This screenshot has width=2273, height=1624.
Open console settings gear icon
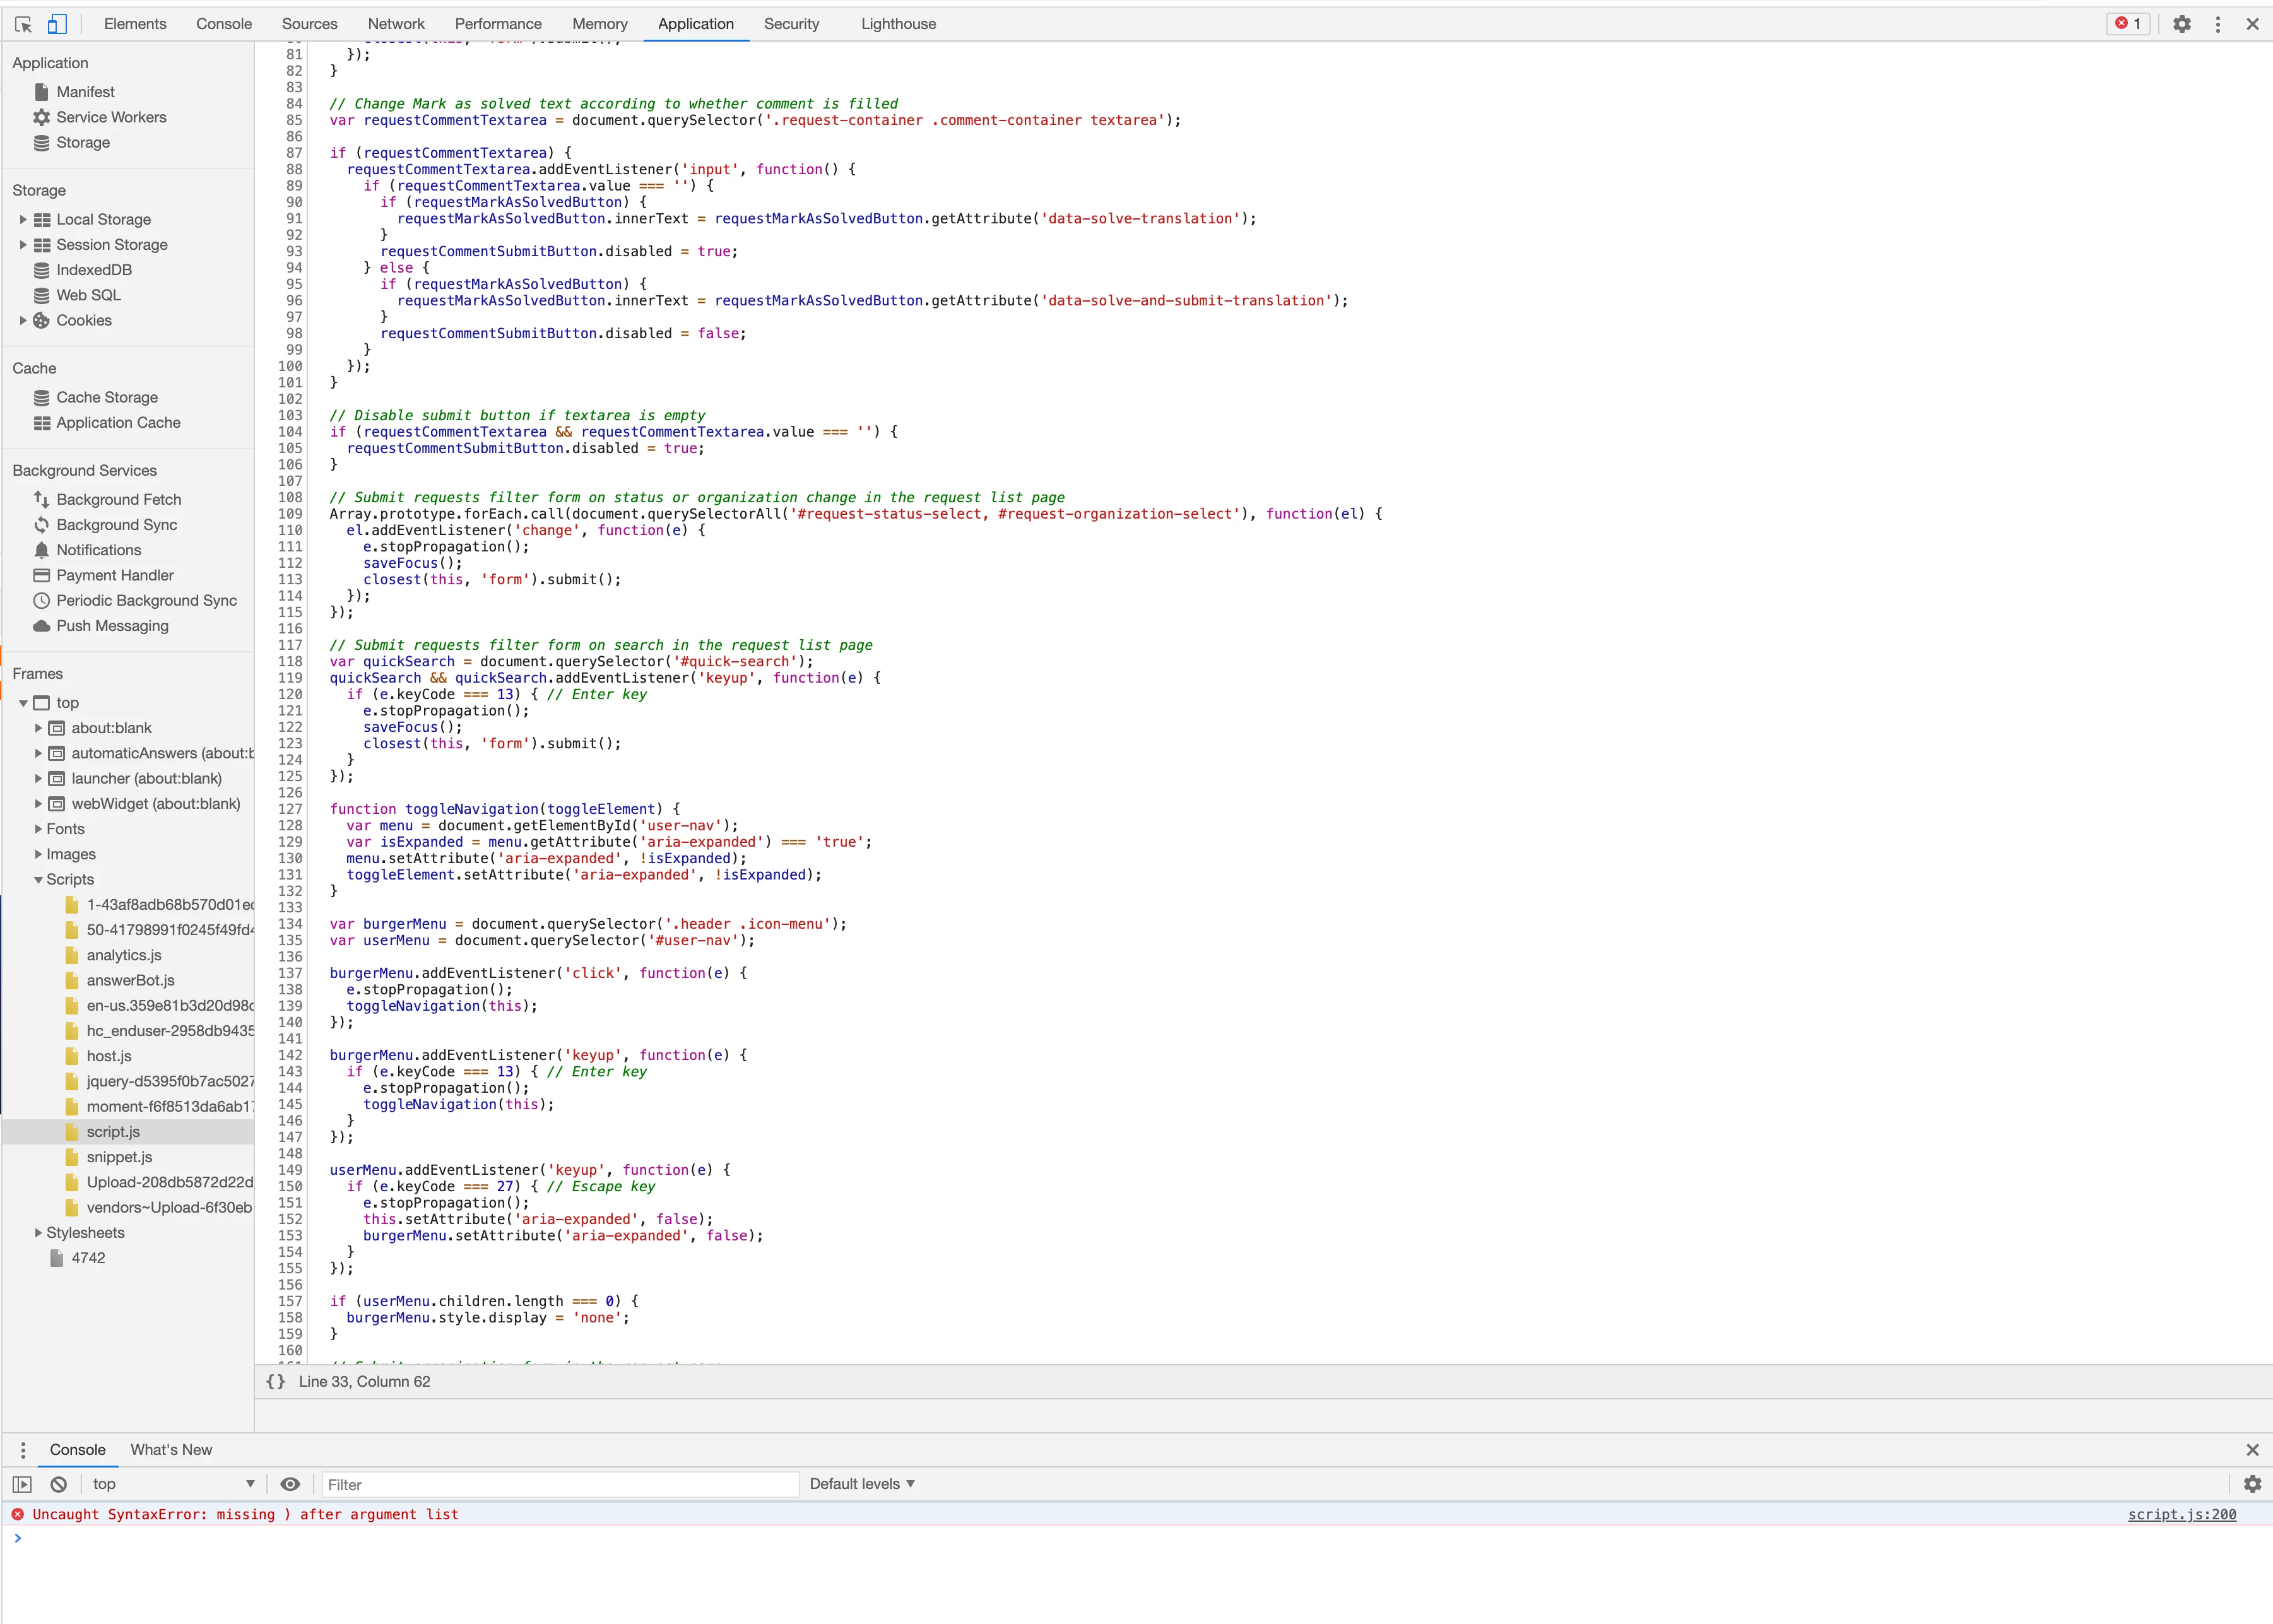(2252, 1484)
